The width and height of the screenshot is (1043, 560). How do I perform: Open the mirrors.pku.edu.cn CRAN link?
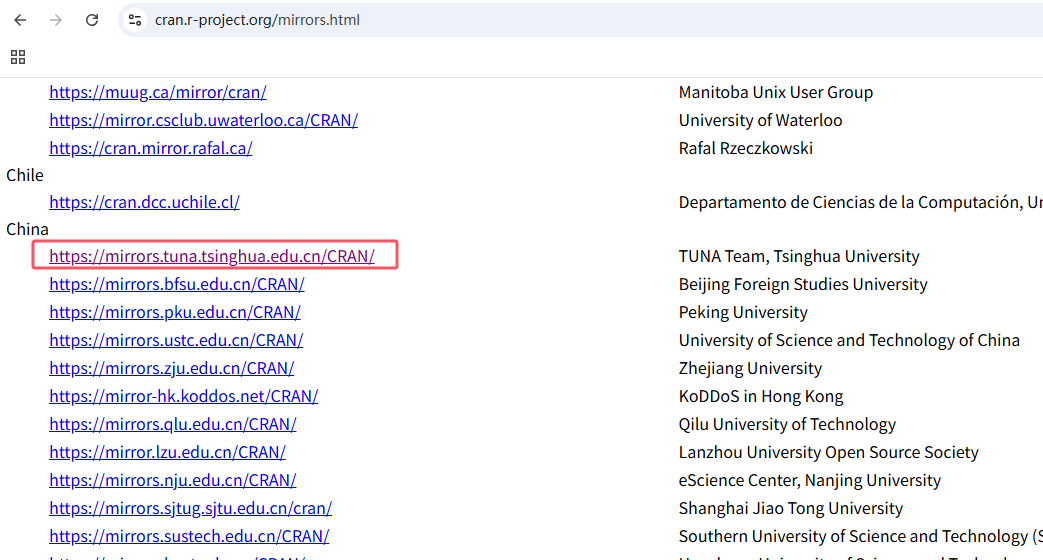coord(175,312)
